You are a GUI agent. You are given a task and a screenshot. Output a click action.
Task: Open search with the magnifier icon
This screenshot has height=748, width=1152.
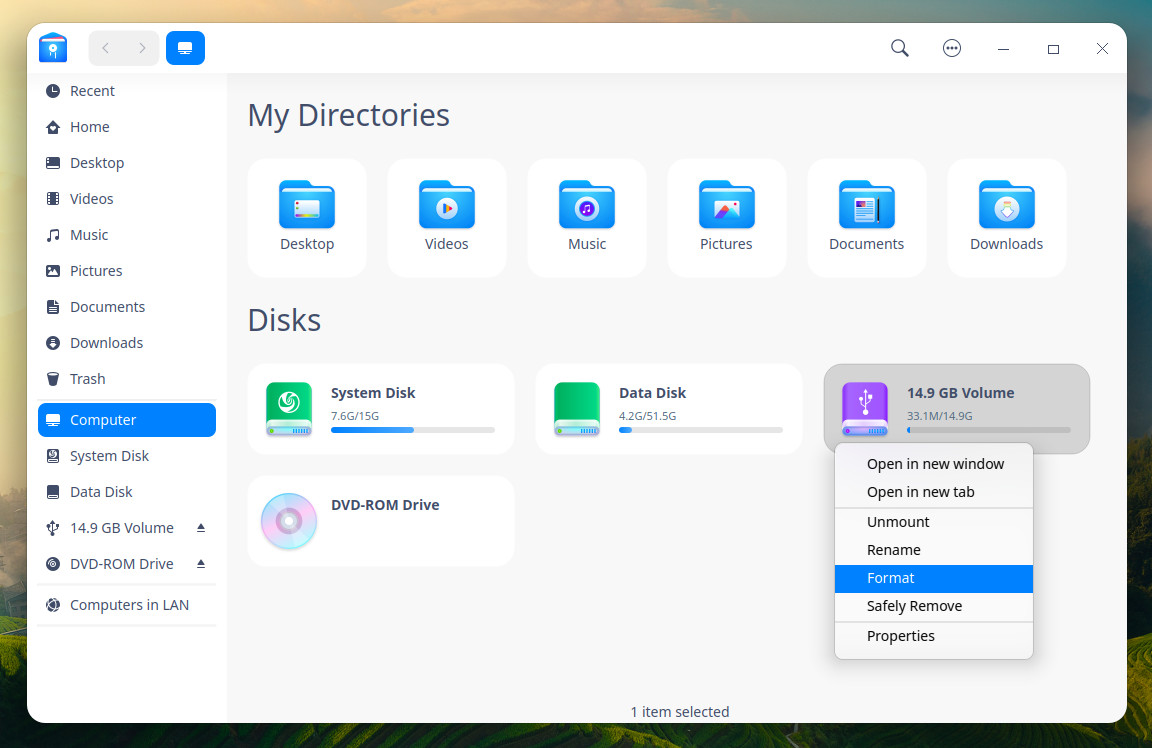tap(899, 48)
